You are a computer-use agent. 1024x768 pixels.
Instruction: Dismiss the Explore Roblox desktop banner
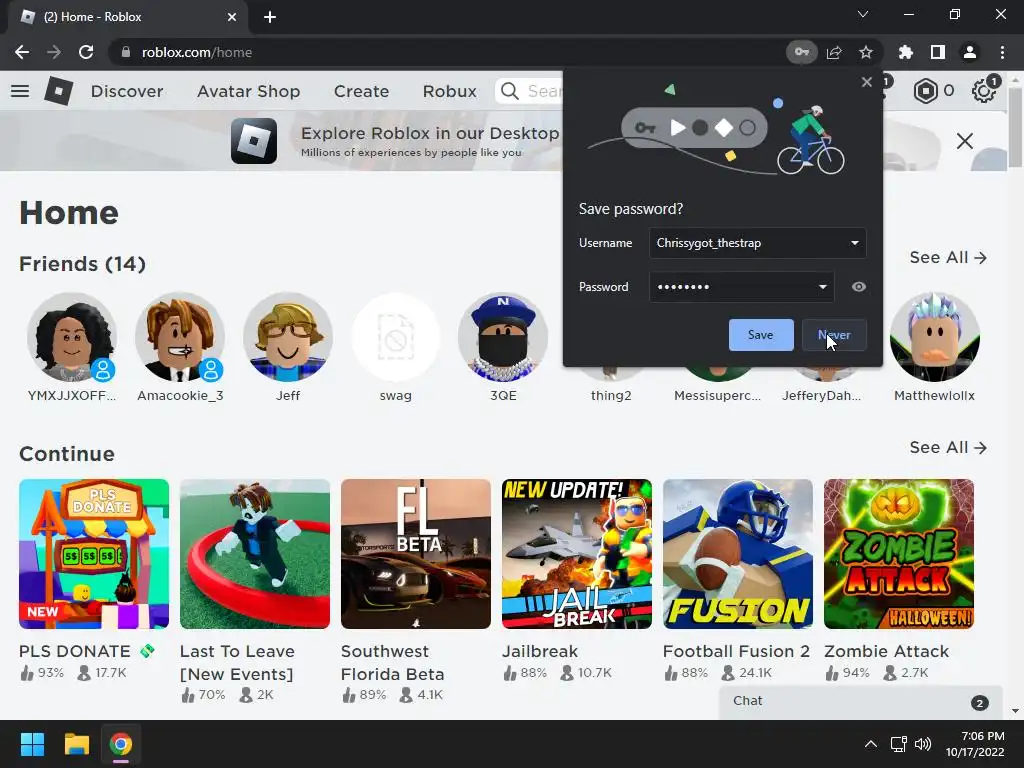pos(965,141)
